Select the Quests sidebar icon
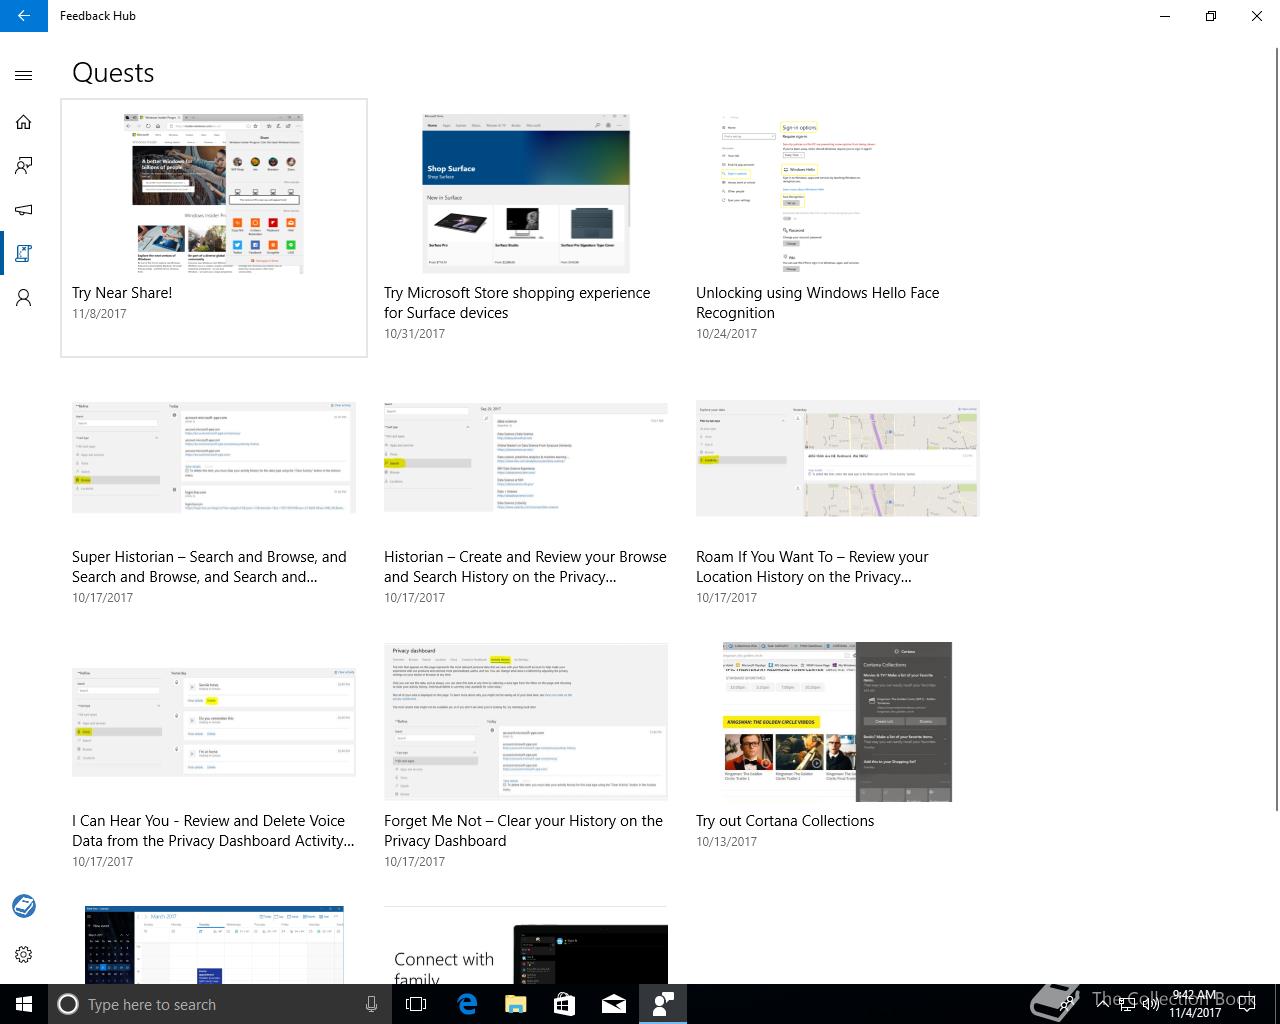The image size is (1280, 1024). pyautogui.click(x=24, y=254)
